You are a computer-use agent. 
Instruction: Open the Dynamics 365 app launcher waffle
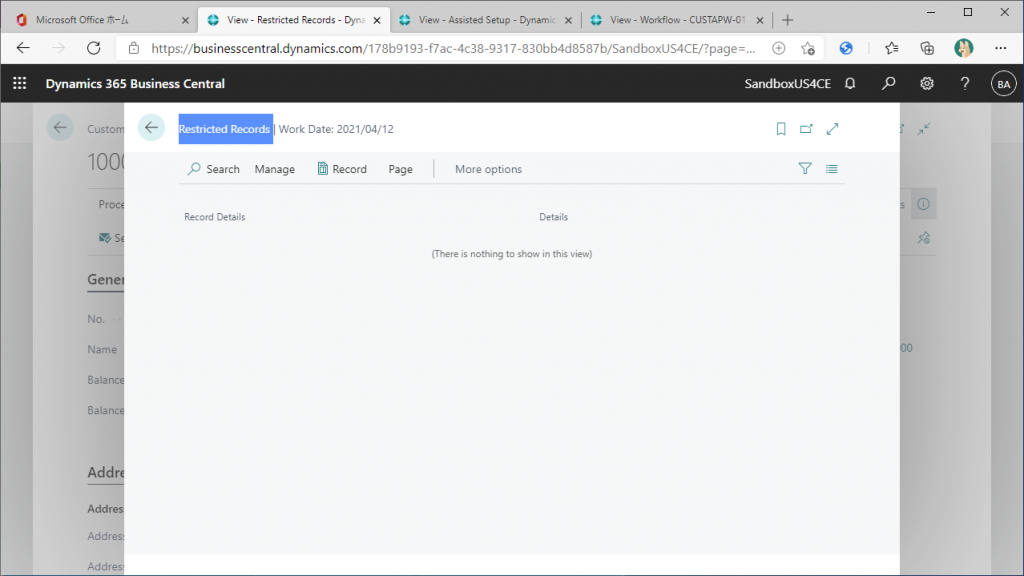(20, 84)
